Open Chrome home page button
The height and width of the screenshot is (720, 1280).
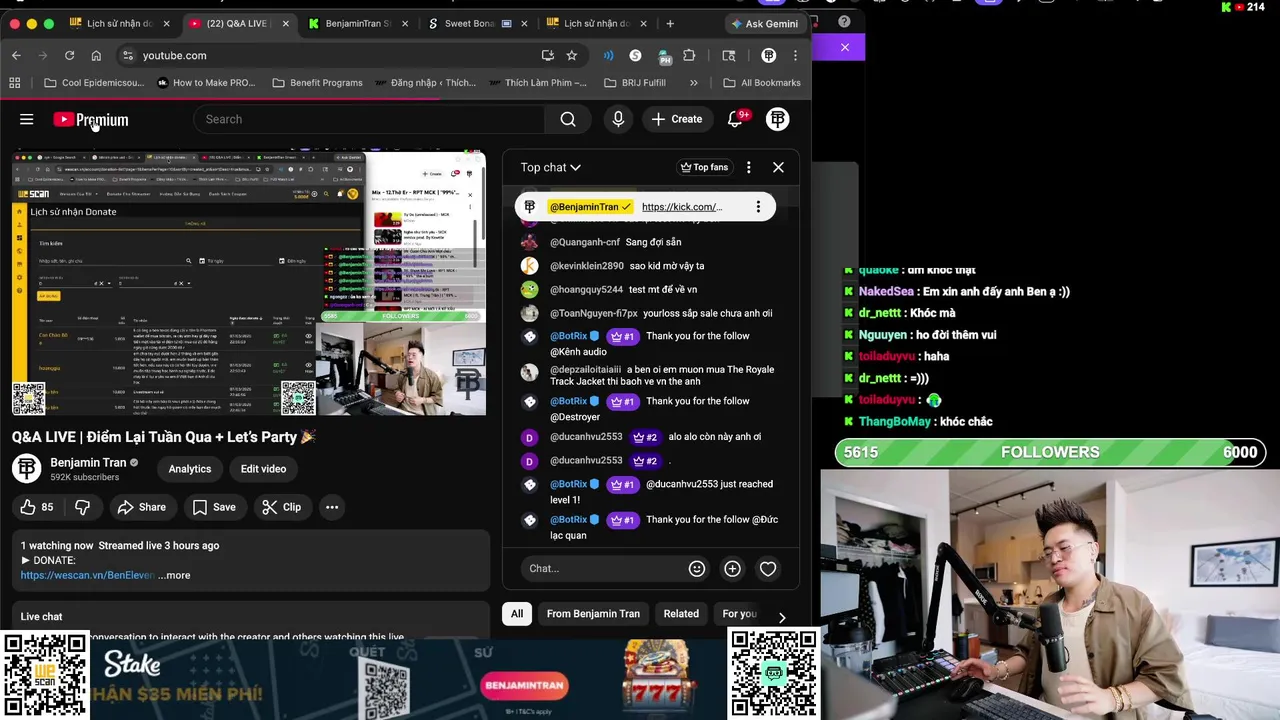point(96,55)
